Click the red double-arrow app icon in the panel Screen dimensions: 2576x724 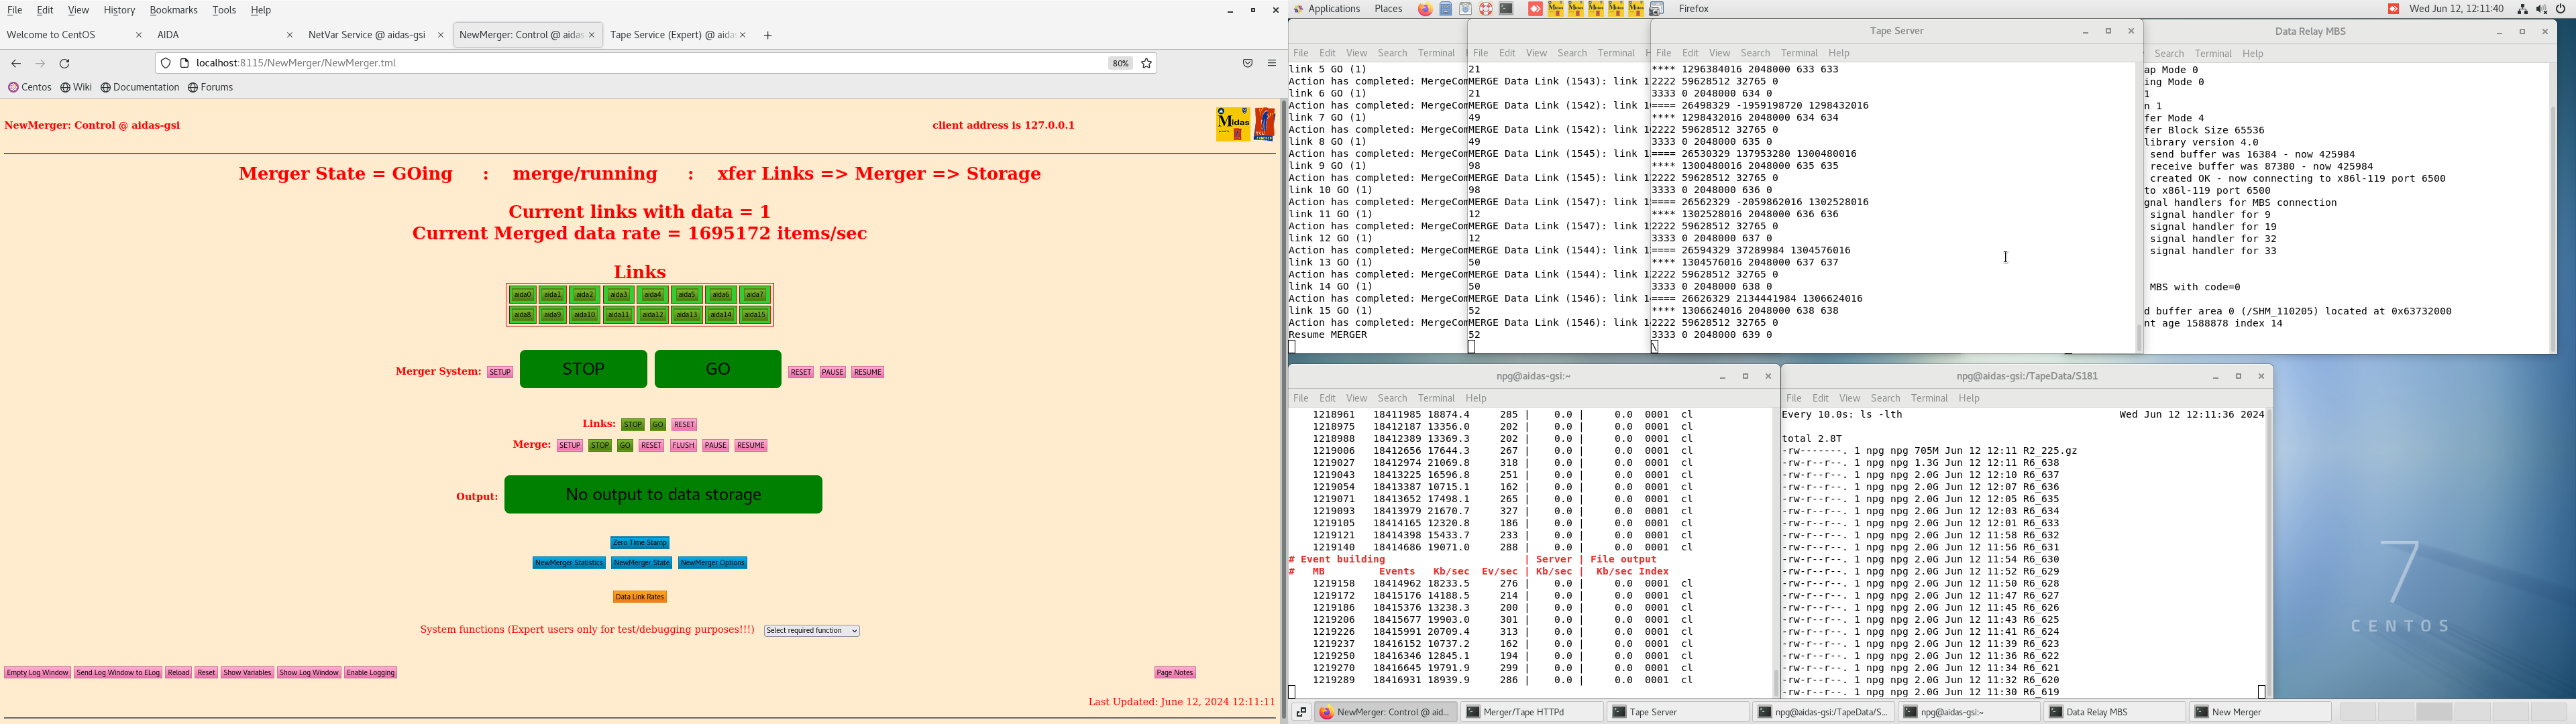point(1536,9)
